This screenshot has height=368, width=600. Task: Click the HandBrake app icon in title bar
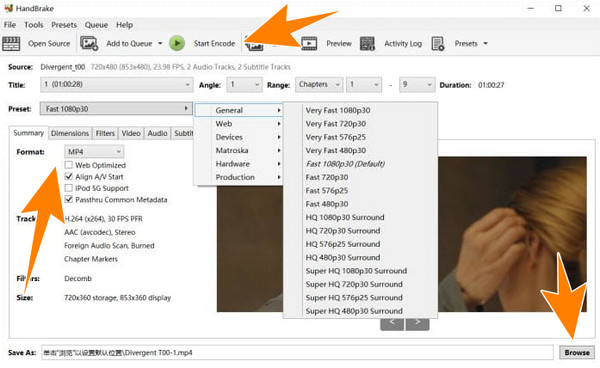[x=8, y=8]
